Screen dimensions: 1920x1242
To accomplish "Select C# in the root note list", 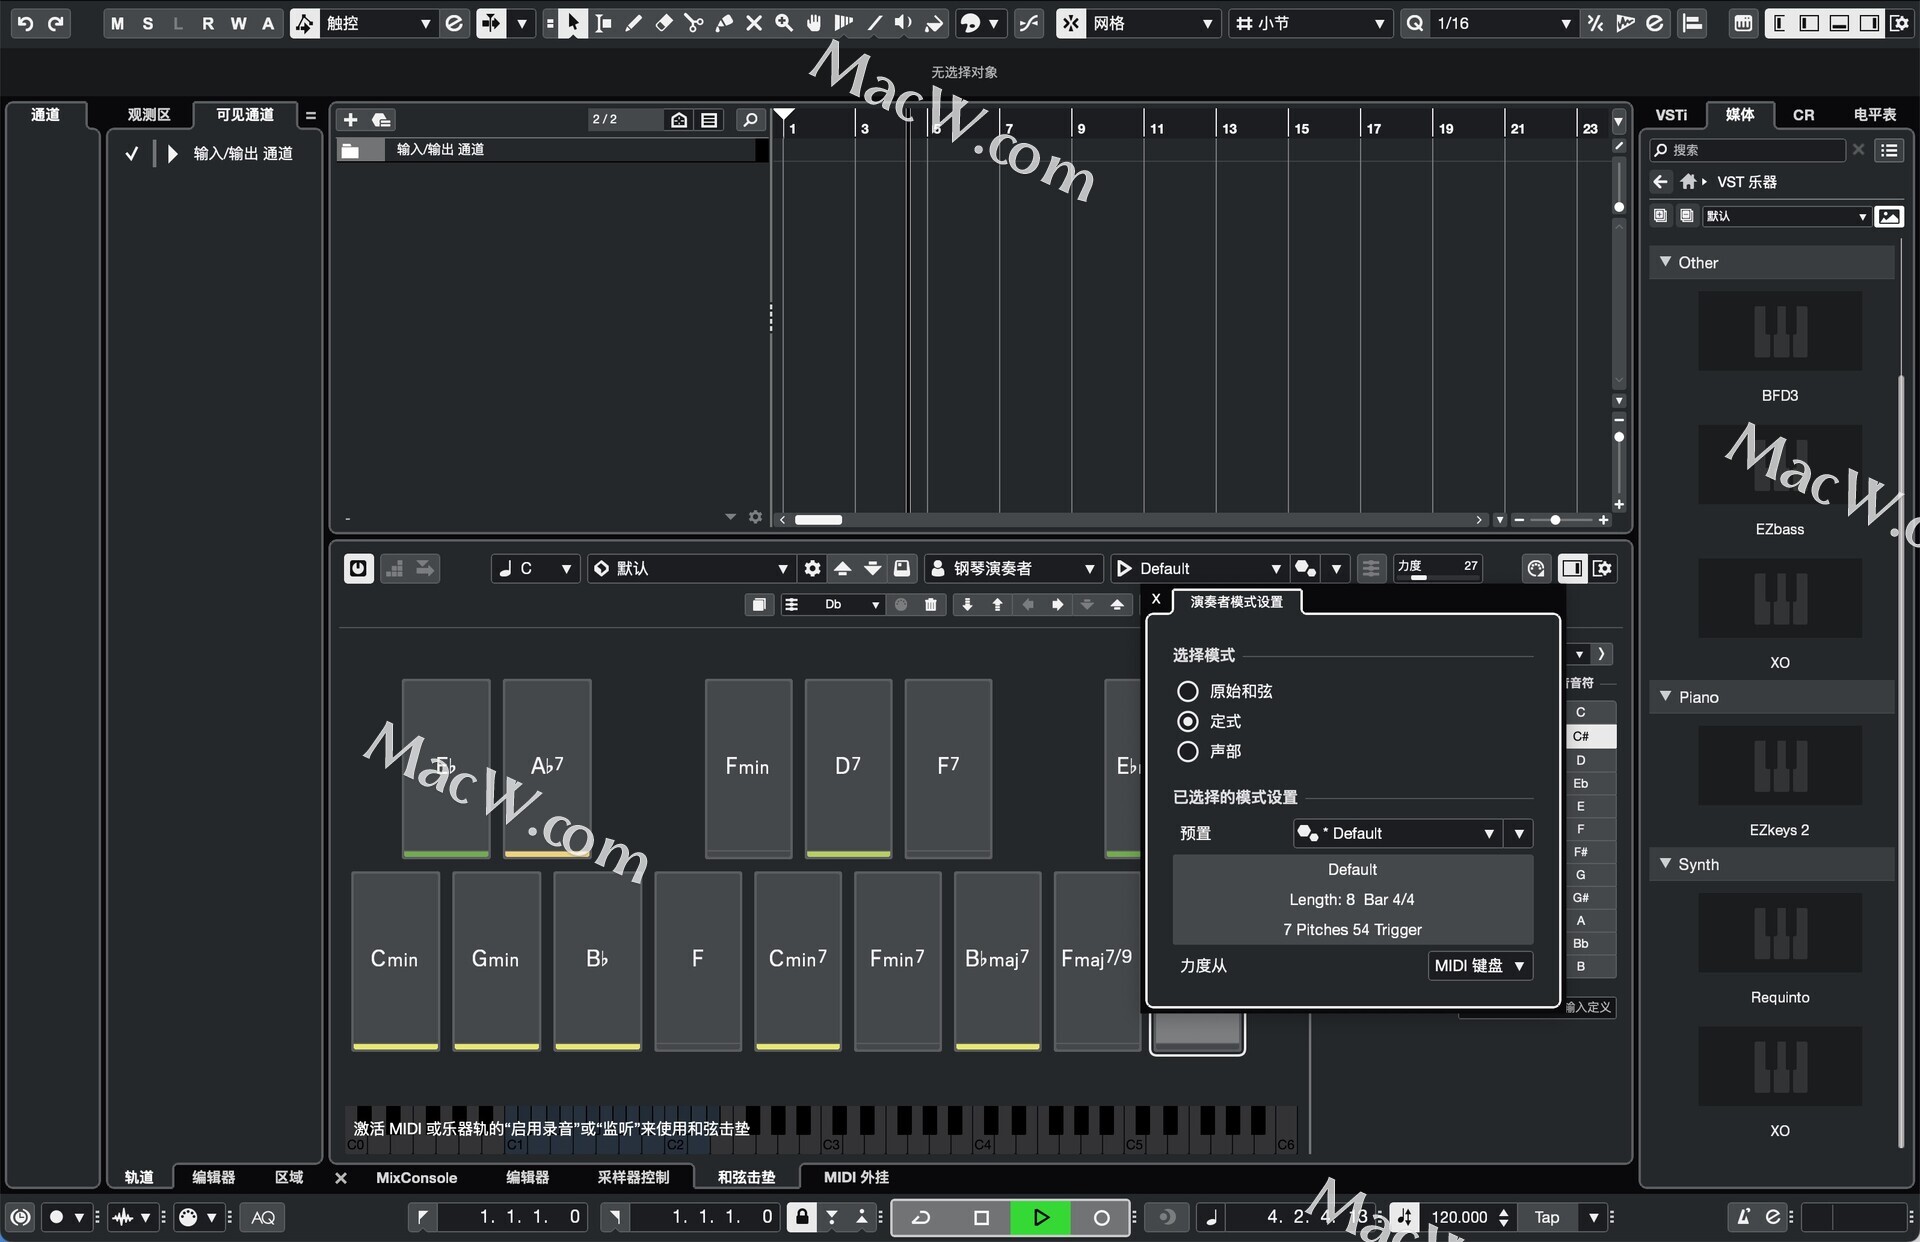I will click(1590, 736).
